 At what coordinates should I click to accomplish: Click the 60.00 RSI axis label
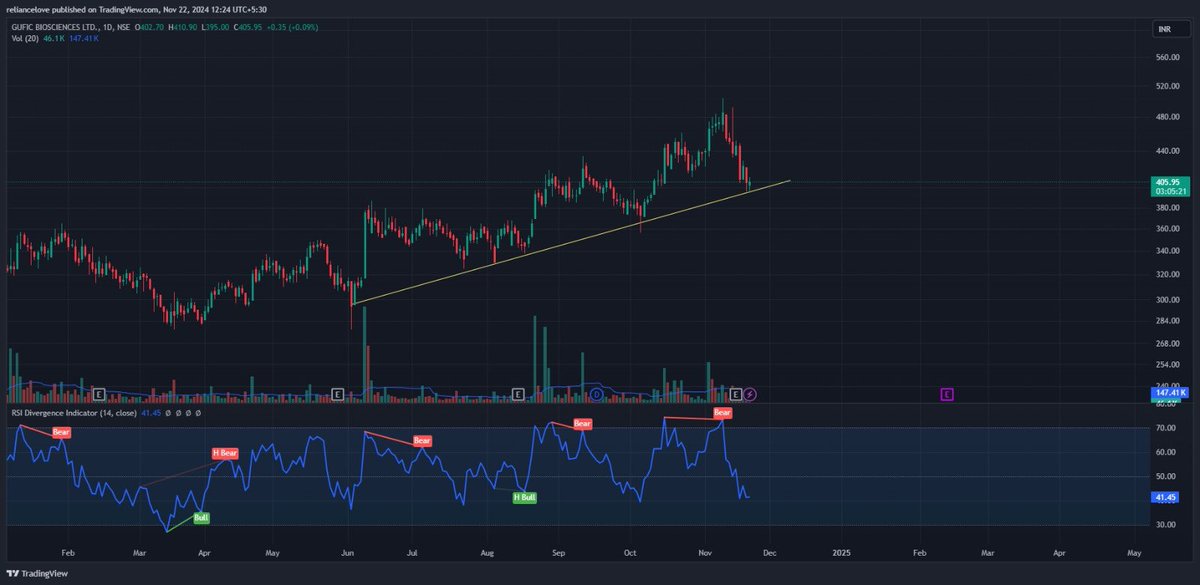pyautogui.click(x=1166, y=452)
